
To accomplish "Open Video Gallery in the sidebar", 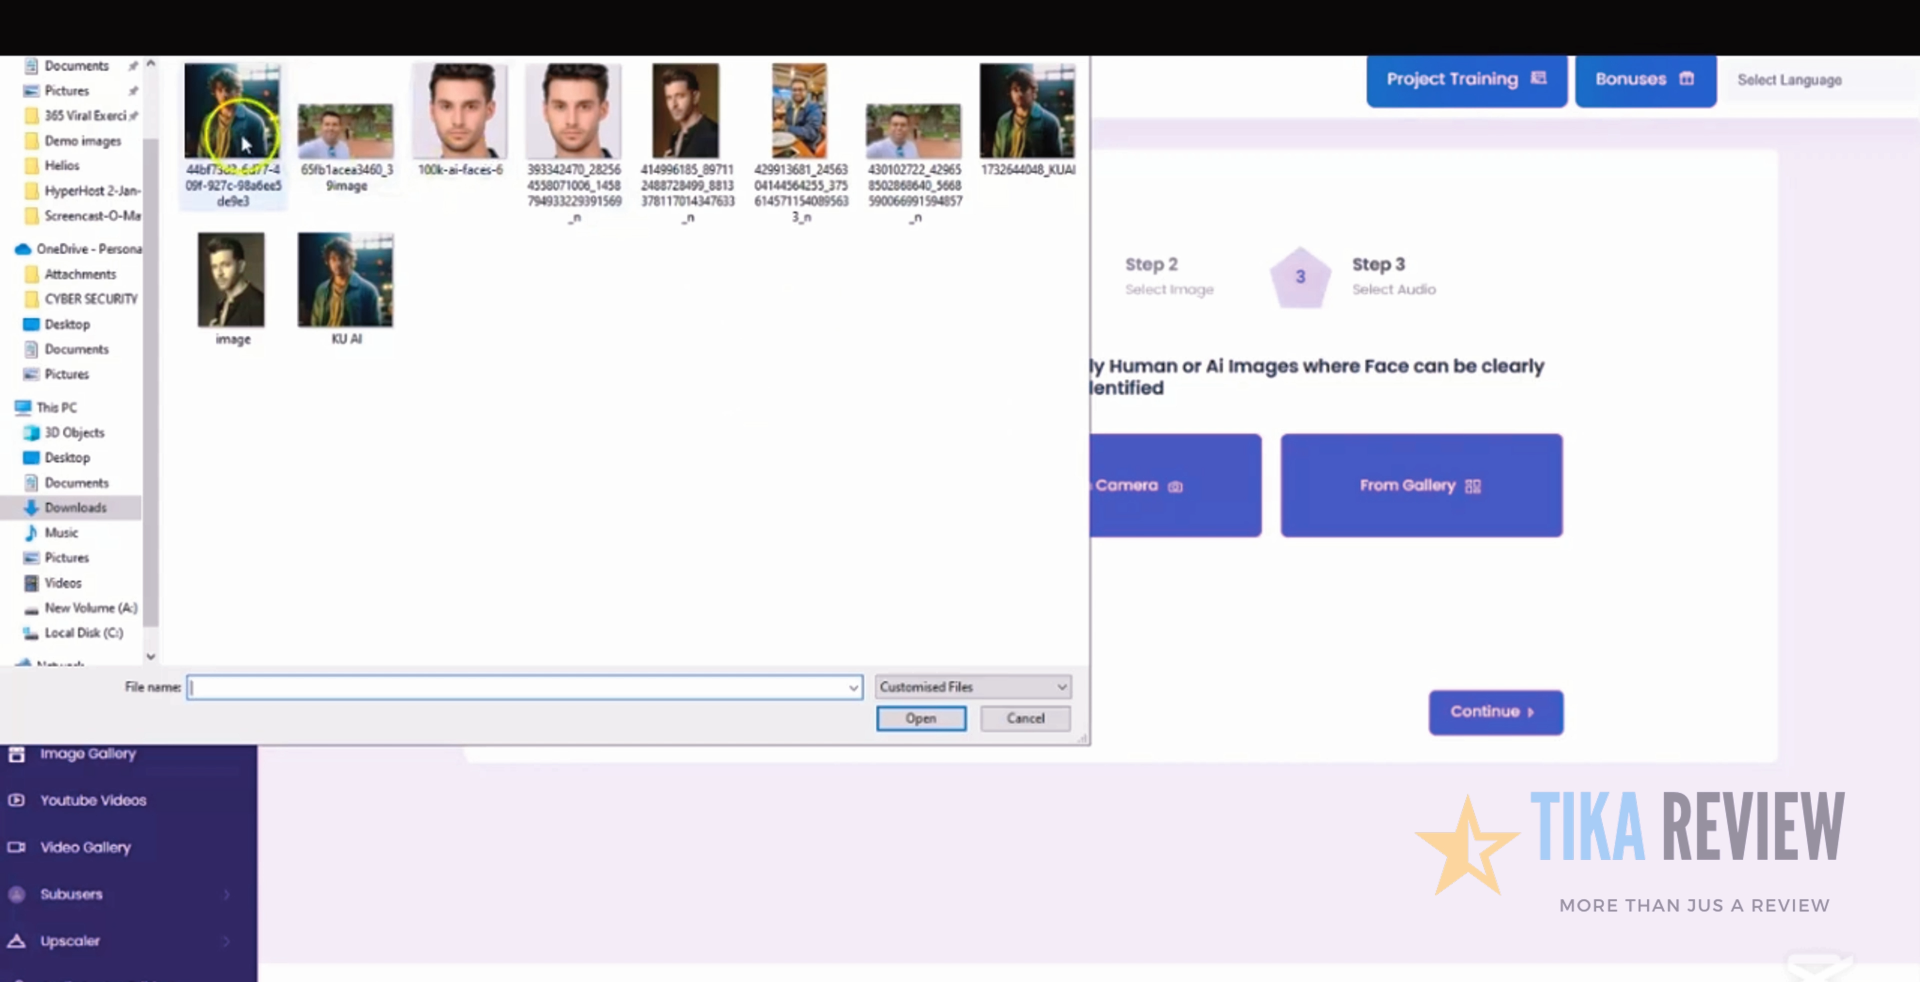I will click(x=85, y=847).
